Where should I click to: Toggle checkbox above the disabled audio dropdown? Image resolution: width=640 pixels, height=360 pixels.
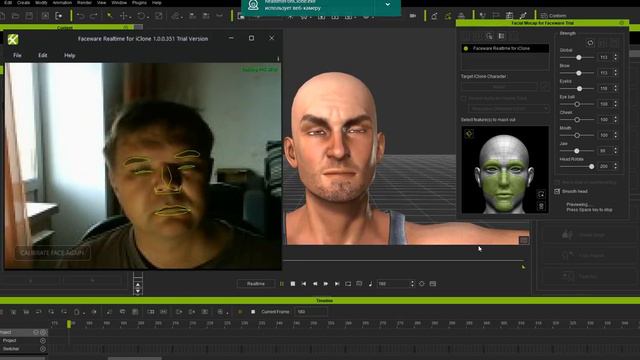pyautogui.click(x=463, y=98)
